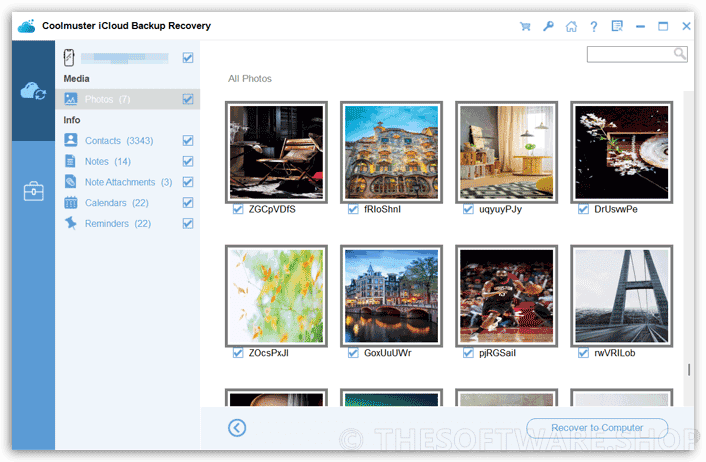
Task: Open the feedback notes icon in title bar
Action: coord(617,26)
